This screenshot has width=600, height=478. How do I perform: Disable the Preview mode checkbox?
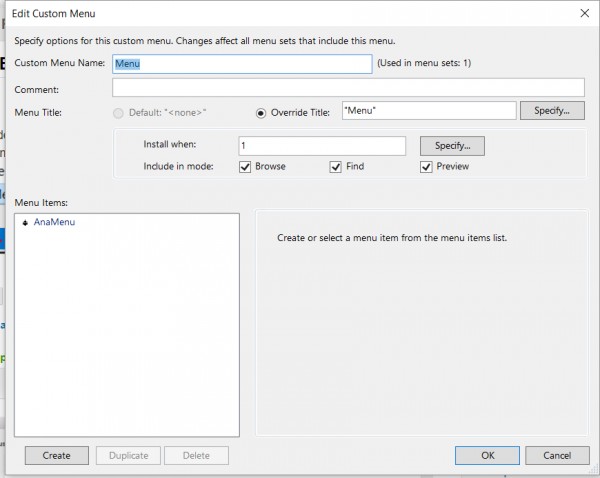[x=426, y=166]
